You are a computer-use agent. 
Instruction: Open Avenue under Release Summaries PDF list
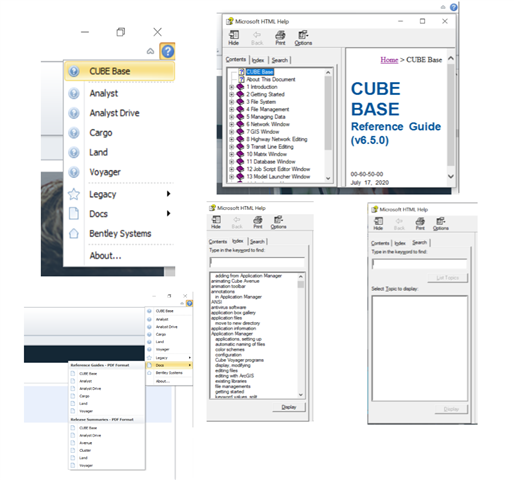pos(86,443)
